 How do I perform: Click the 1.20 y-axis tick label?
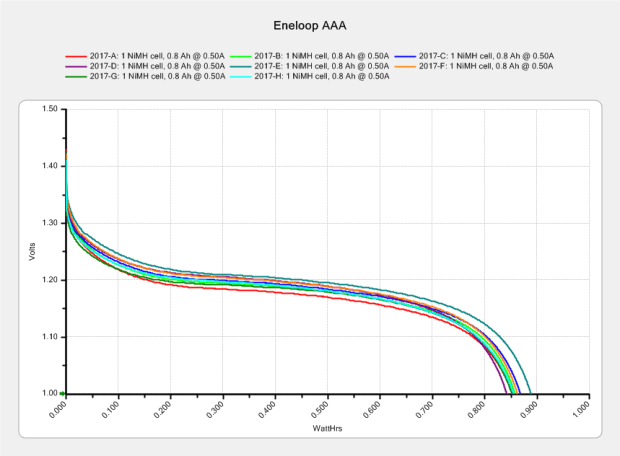click(50, 280)
